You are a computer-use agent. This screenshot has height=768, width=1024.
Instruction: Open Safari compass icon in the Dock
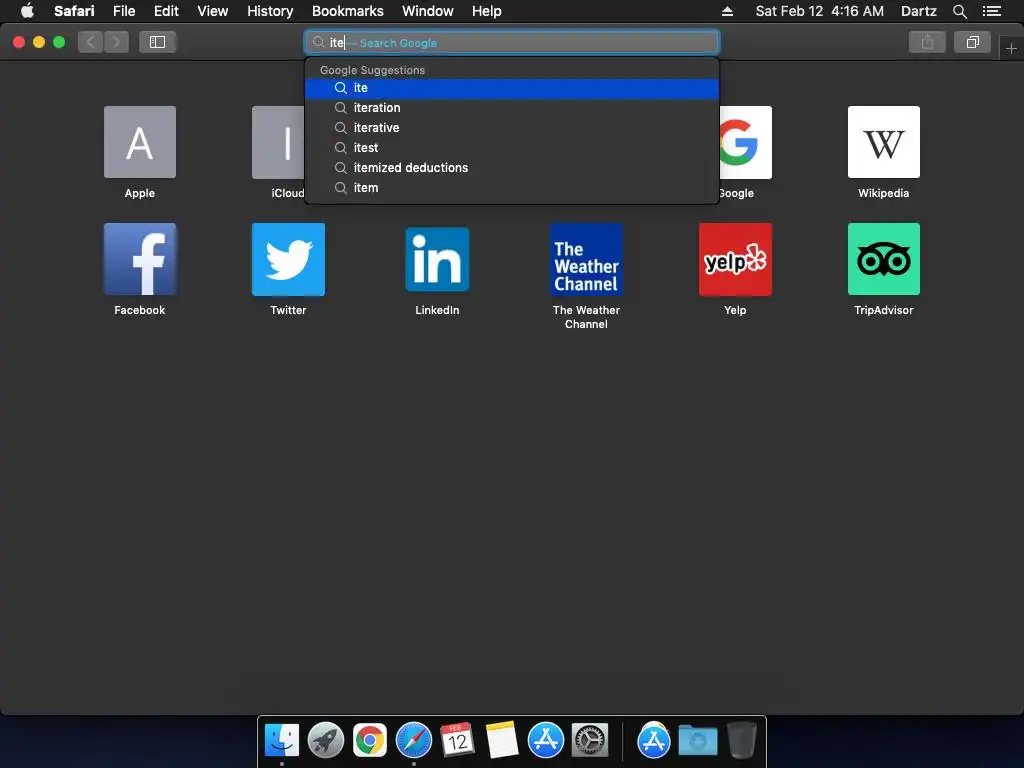[x=413, y=741]
